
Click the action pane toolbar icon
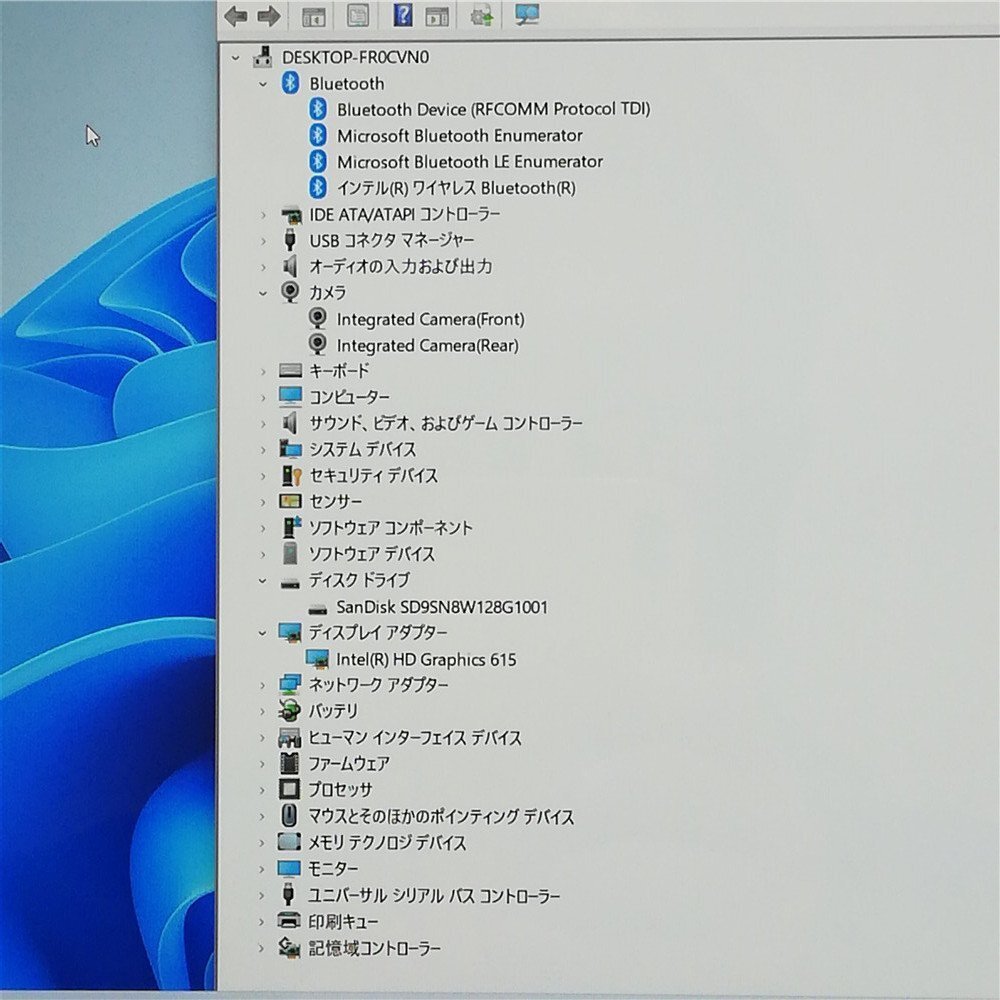[437, 17]
